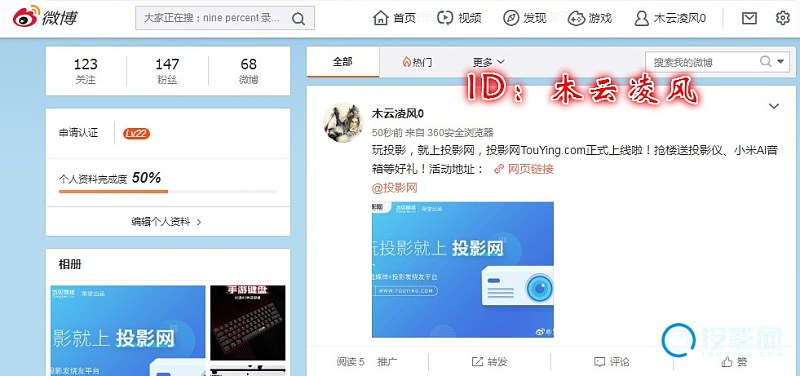800x376 pixels.
Task: Click the 赞 thumbs-up icon
Action: click(727, 362)
